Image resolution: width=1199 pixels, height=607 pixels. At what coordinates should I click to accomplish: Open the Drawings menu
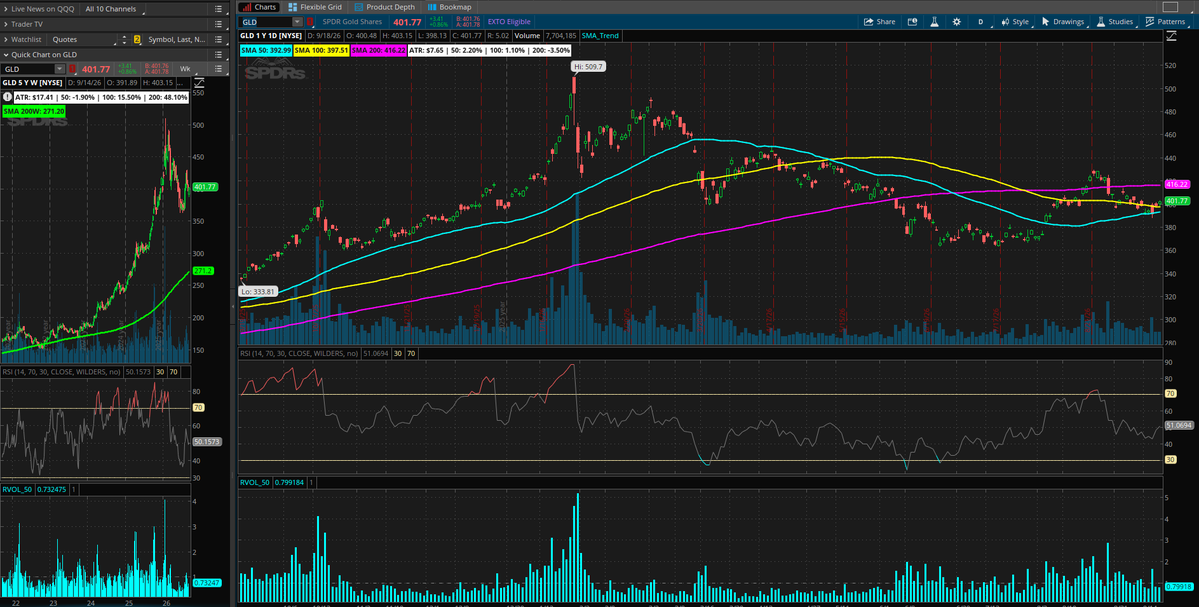click(1062, 22)
